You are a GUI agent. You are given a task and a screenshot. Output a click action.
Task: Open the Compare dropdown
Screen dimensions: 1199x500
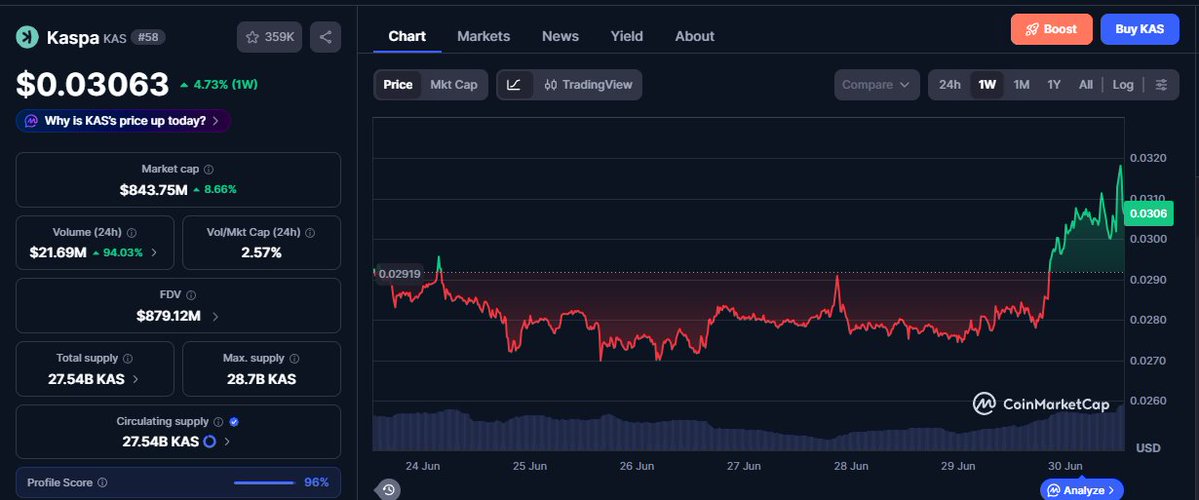point(876,85)
